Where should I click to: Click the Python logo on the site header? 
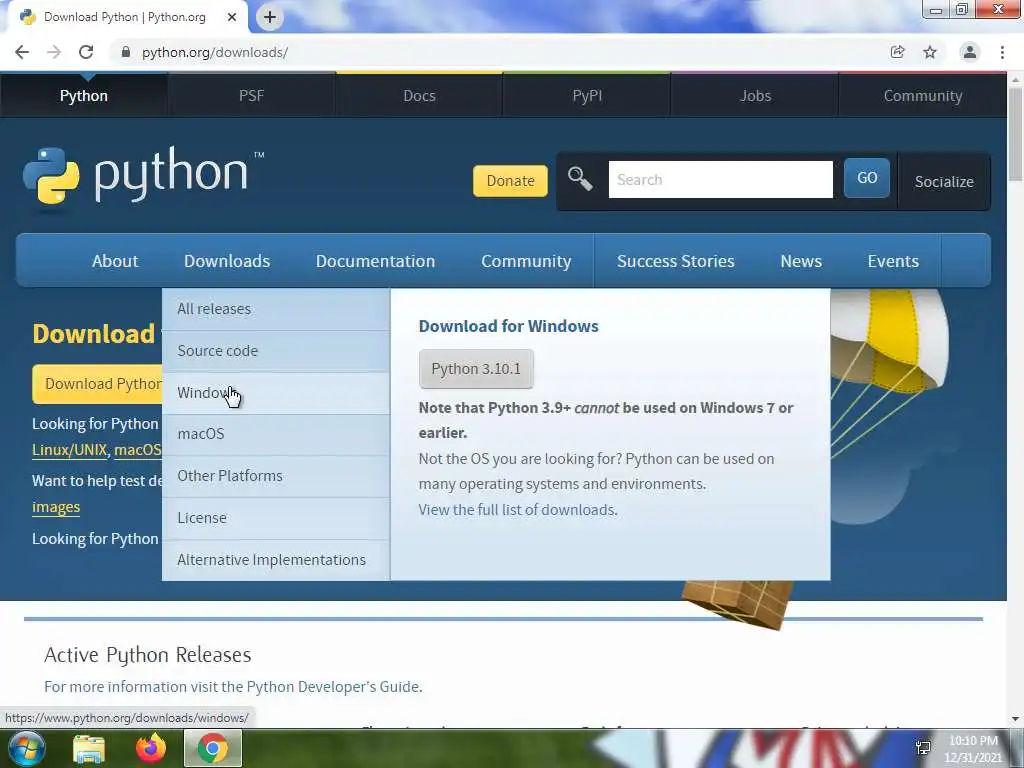[144, 176]
